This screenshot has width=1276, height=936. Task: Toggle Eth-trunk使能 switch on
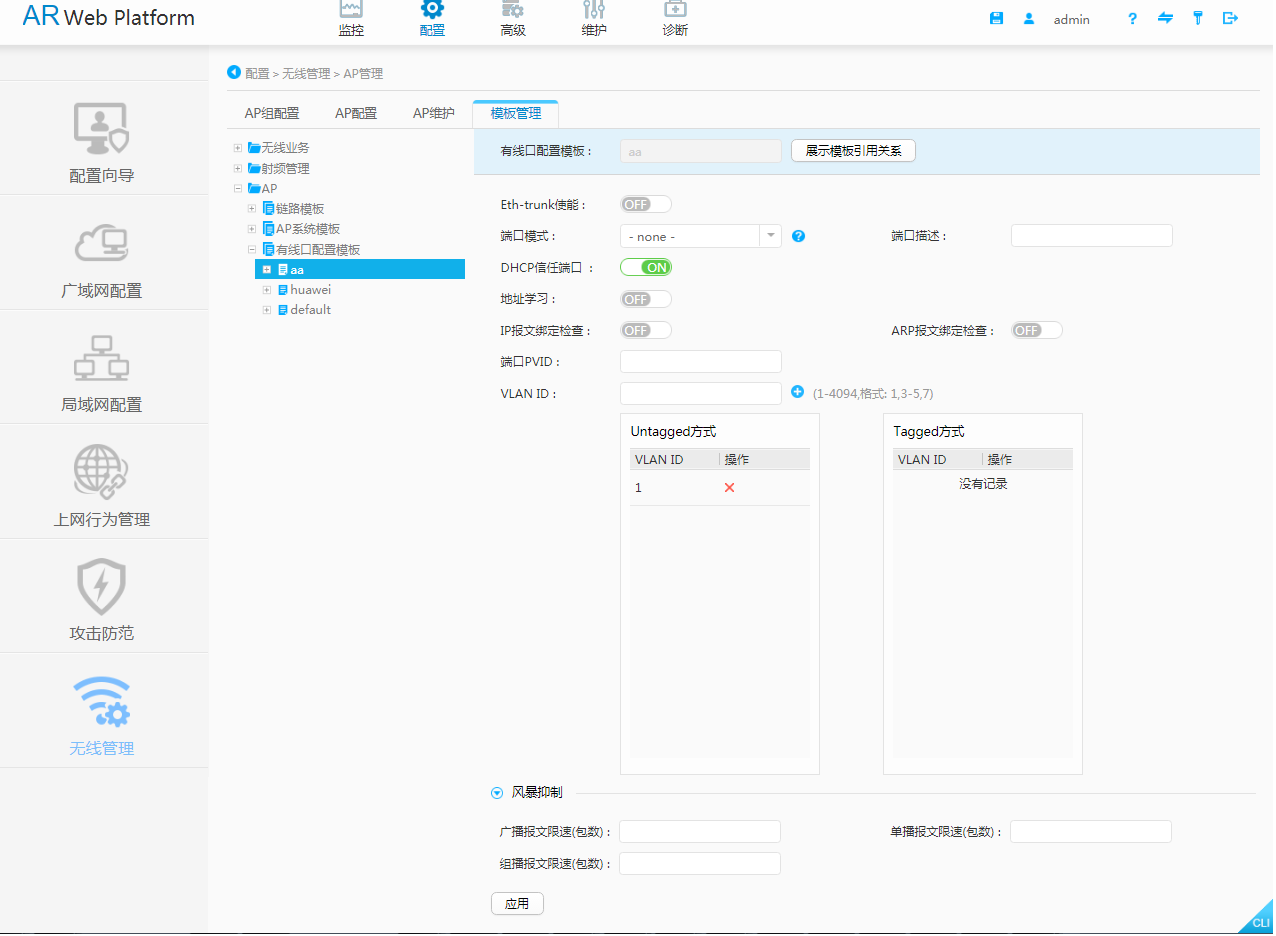[x=645, y=203]
